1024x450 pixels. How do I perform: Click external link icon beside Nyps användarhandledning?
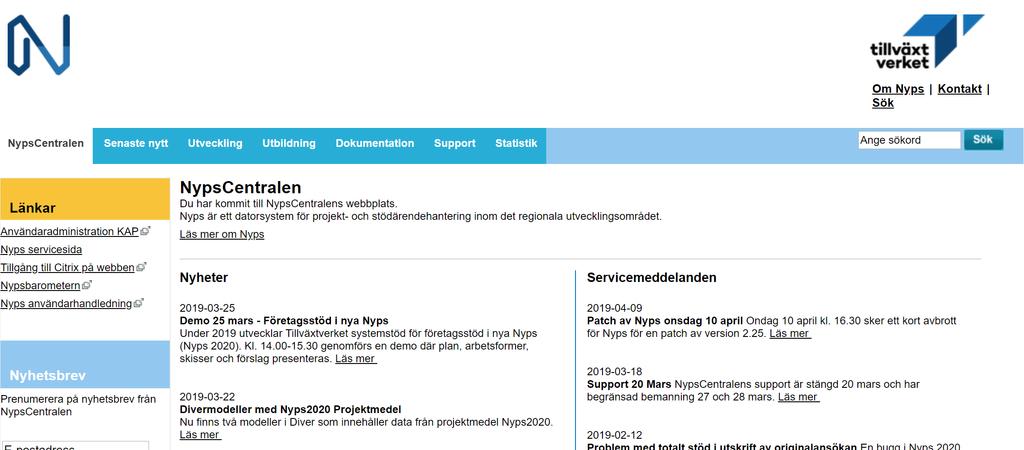click(138, 303)
